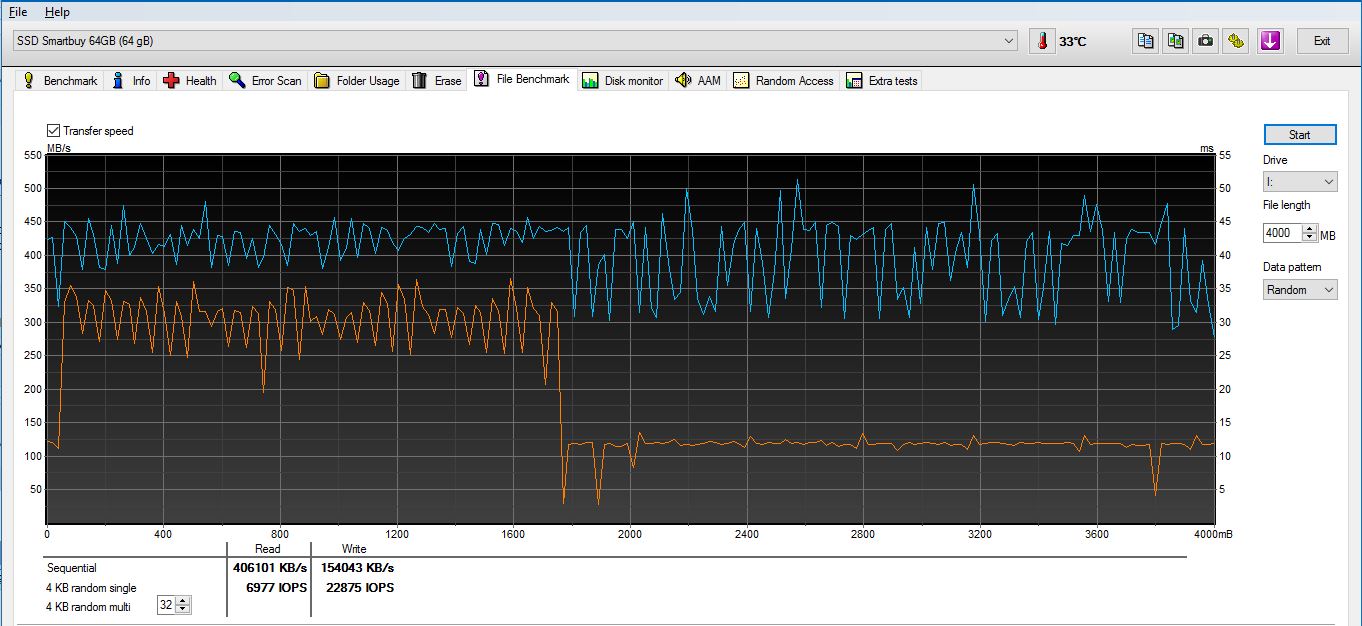Switch to the Random Access tab

pyautogui.click(x=783, y=81)
